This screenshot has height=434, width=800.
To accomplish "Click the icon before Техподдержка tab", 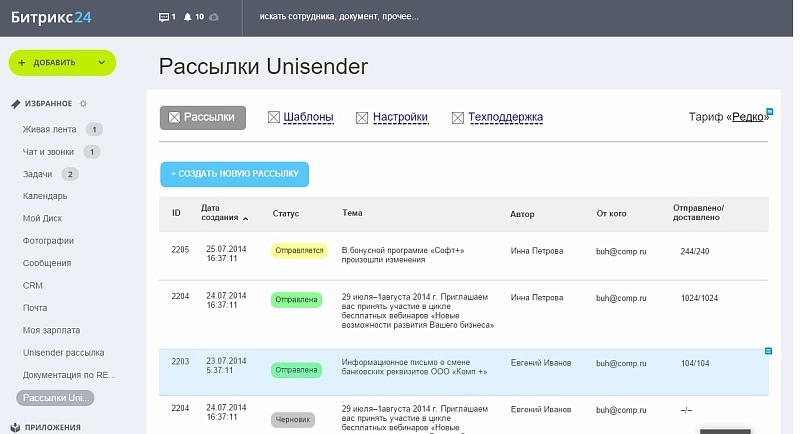I will [458, 118].
